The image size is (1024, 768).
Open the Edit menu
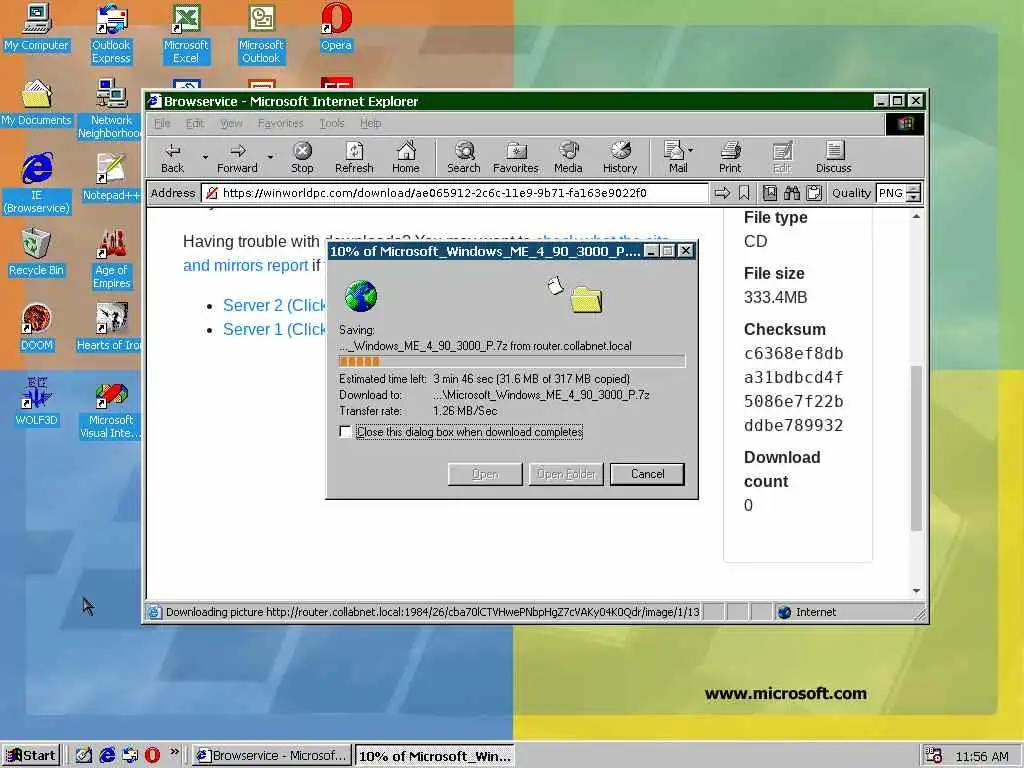(x=195, y=123)
